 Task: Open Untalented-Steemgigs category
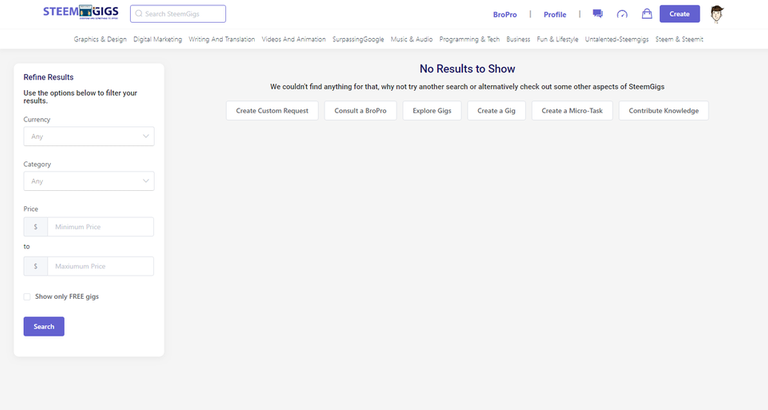[617, 39]
